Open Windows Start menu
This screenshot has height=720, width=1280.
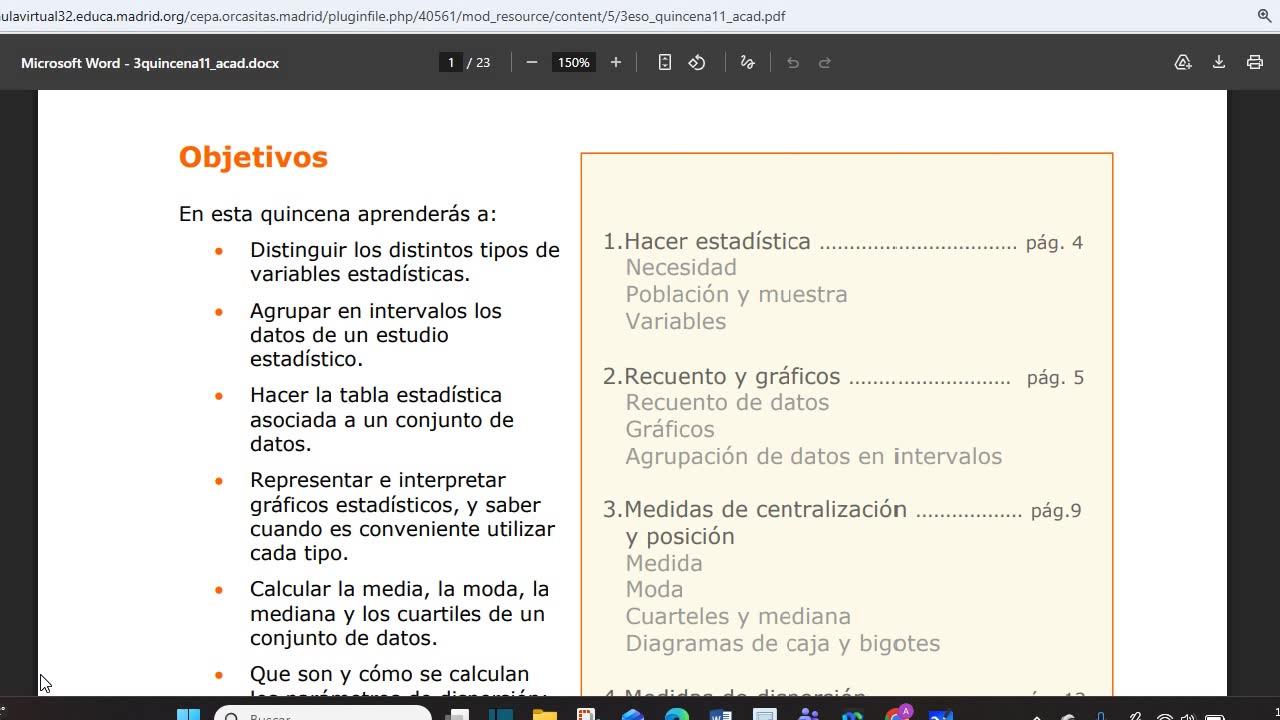(x=188, y=714)
